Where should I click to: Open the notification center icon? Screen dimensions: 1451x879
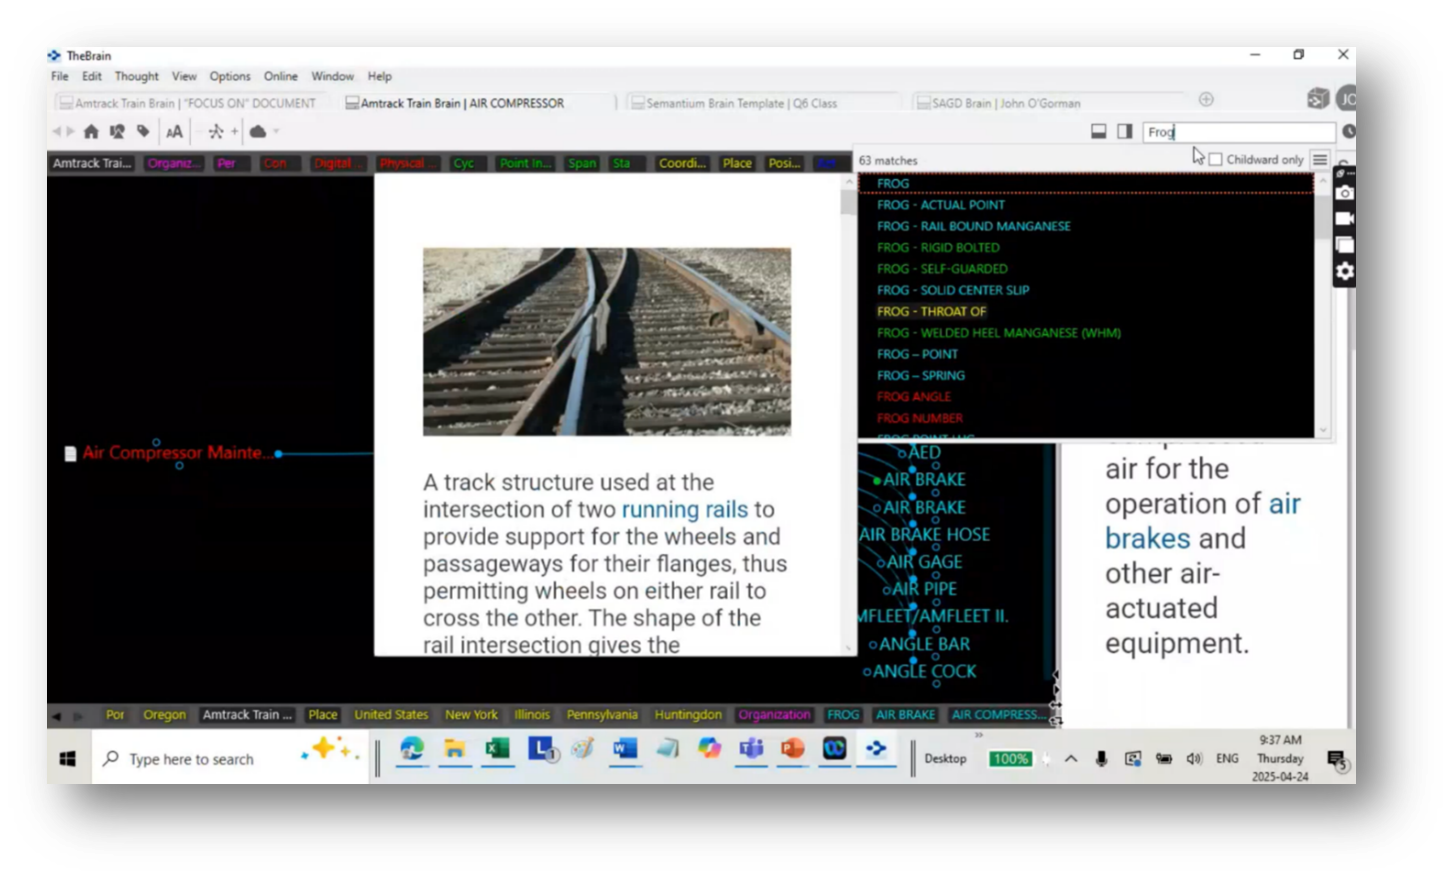[1337, 760]
